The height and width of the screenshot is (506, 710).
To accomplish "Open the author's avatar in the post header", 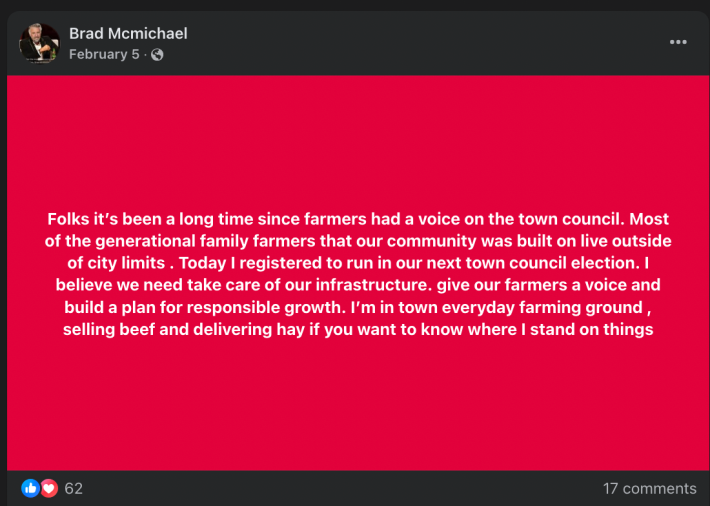I will (x=39, y=43).
